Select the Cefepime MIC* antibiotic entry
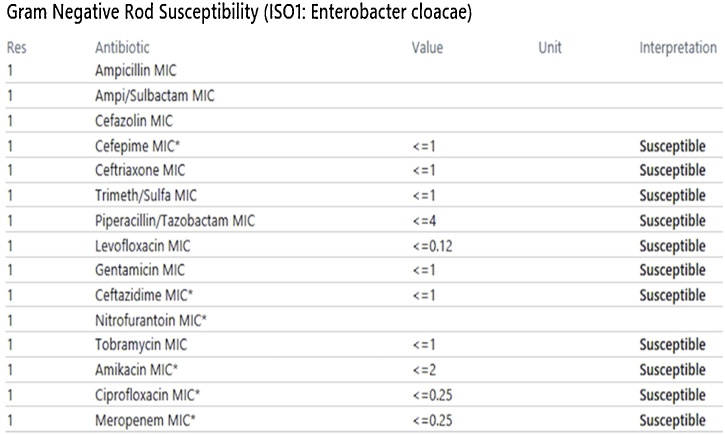This screenshot has height=434, width=725. coord(137,146)
